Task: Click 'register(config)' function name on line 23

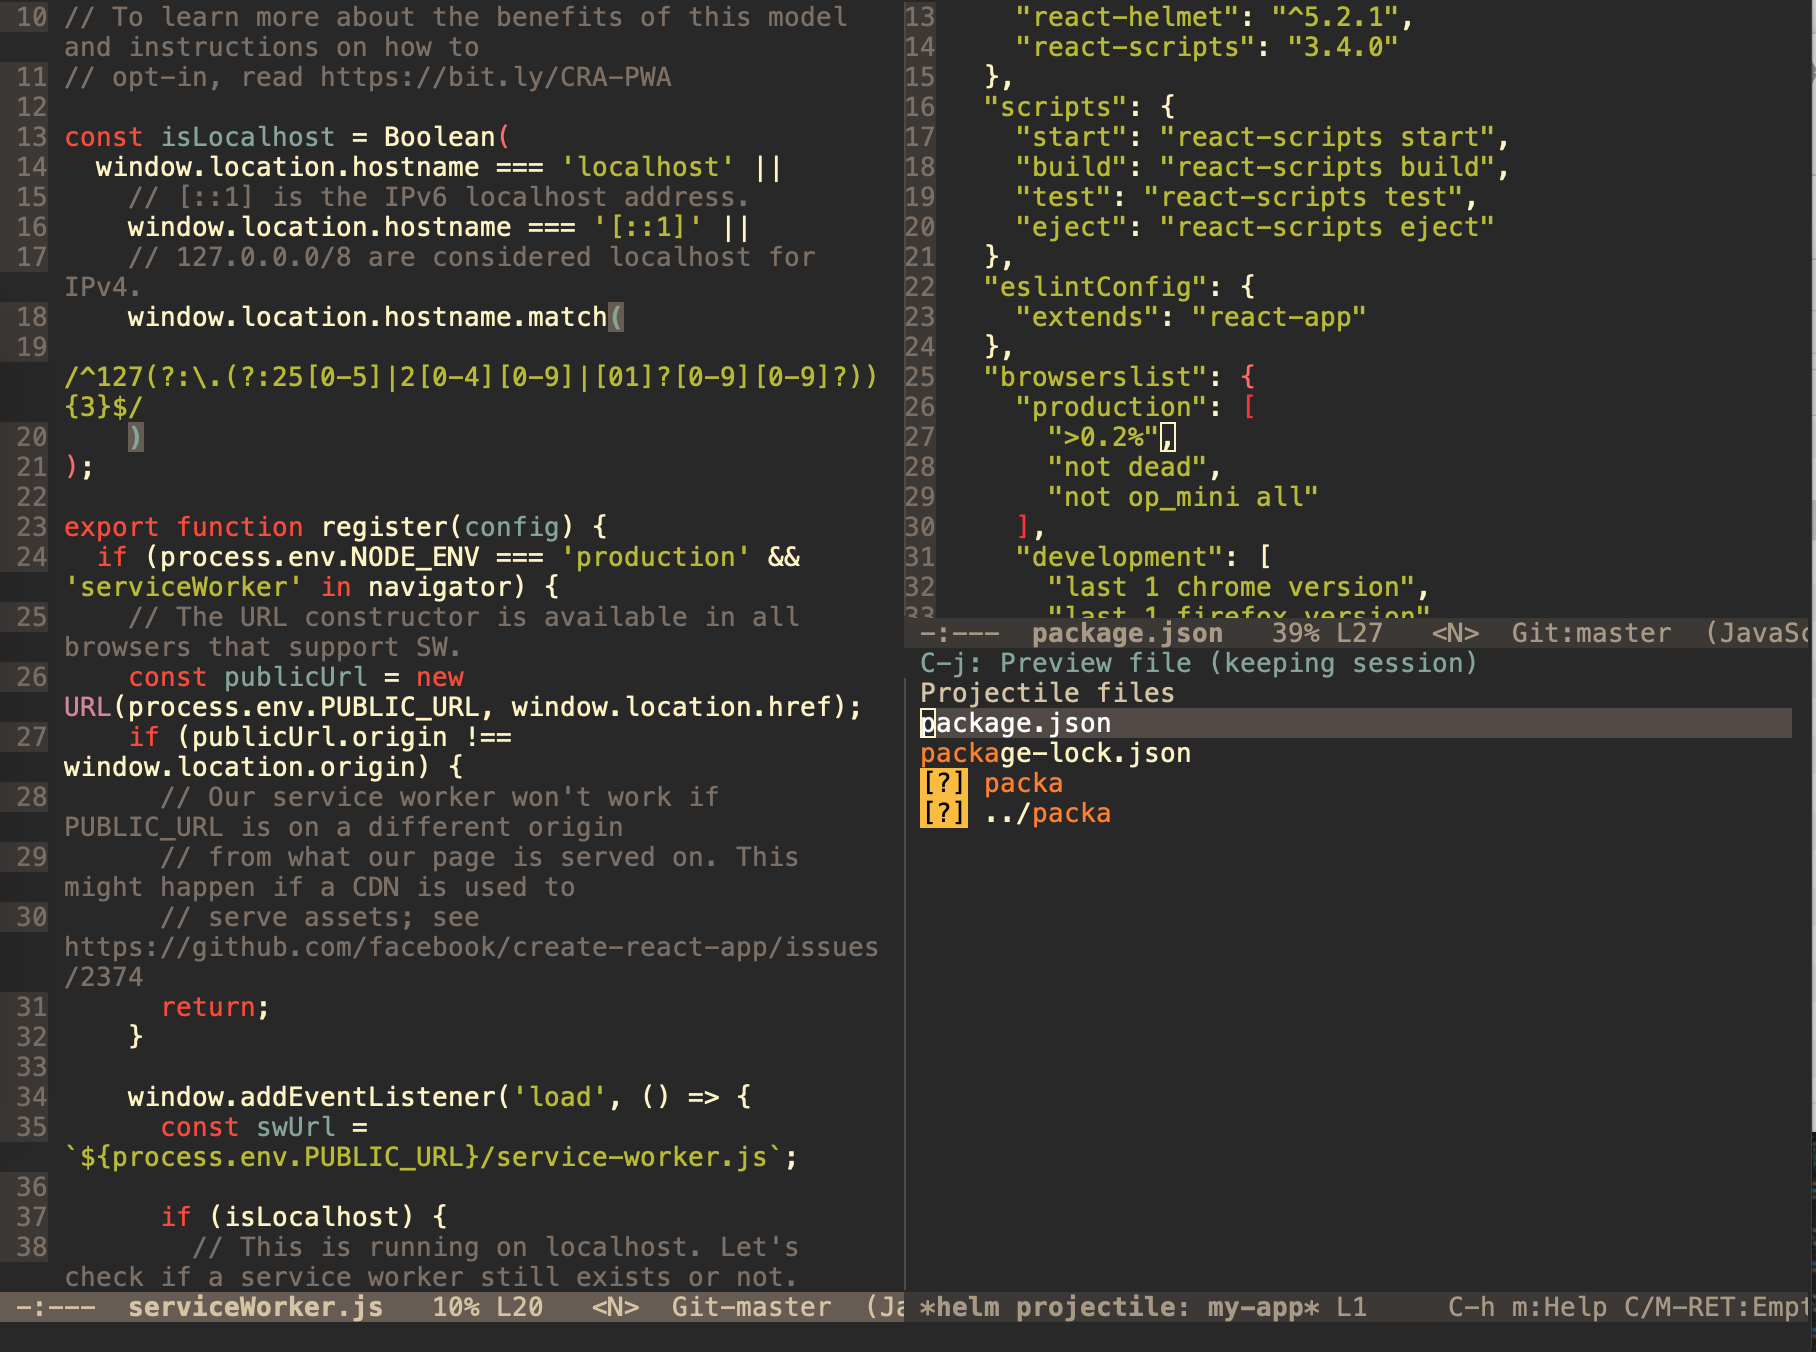Action: click(x=447, y=527)
